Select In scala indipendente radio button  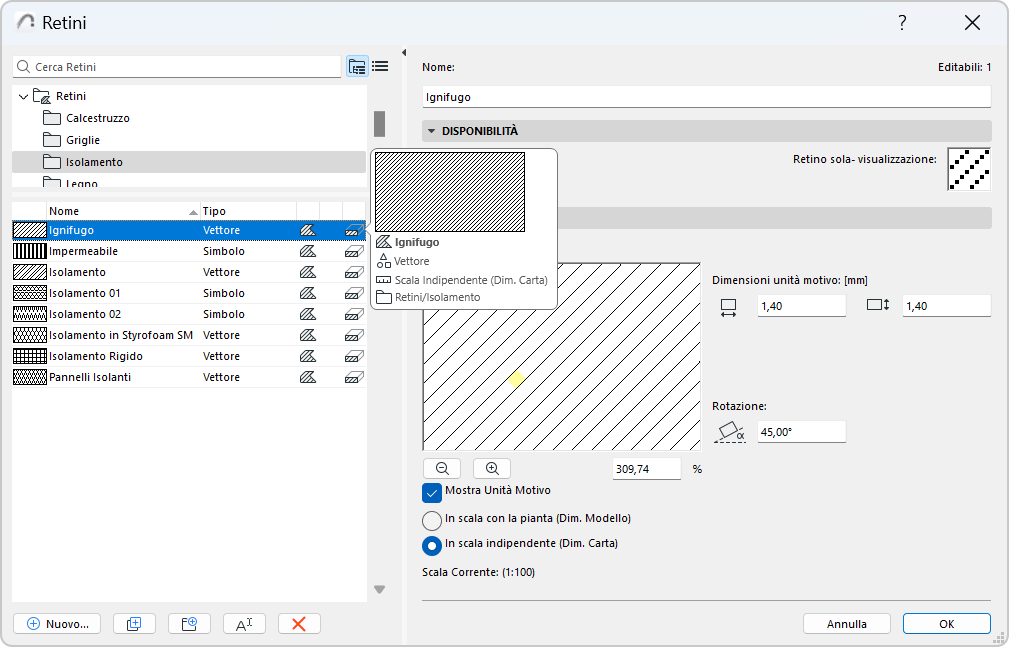[x=432, y=545]
